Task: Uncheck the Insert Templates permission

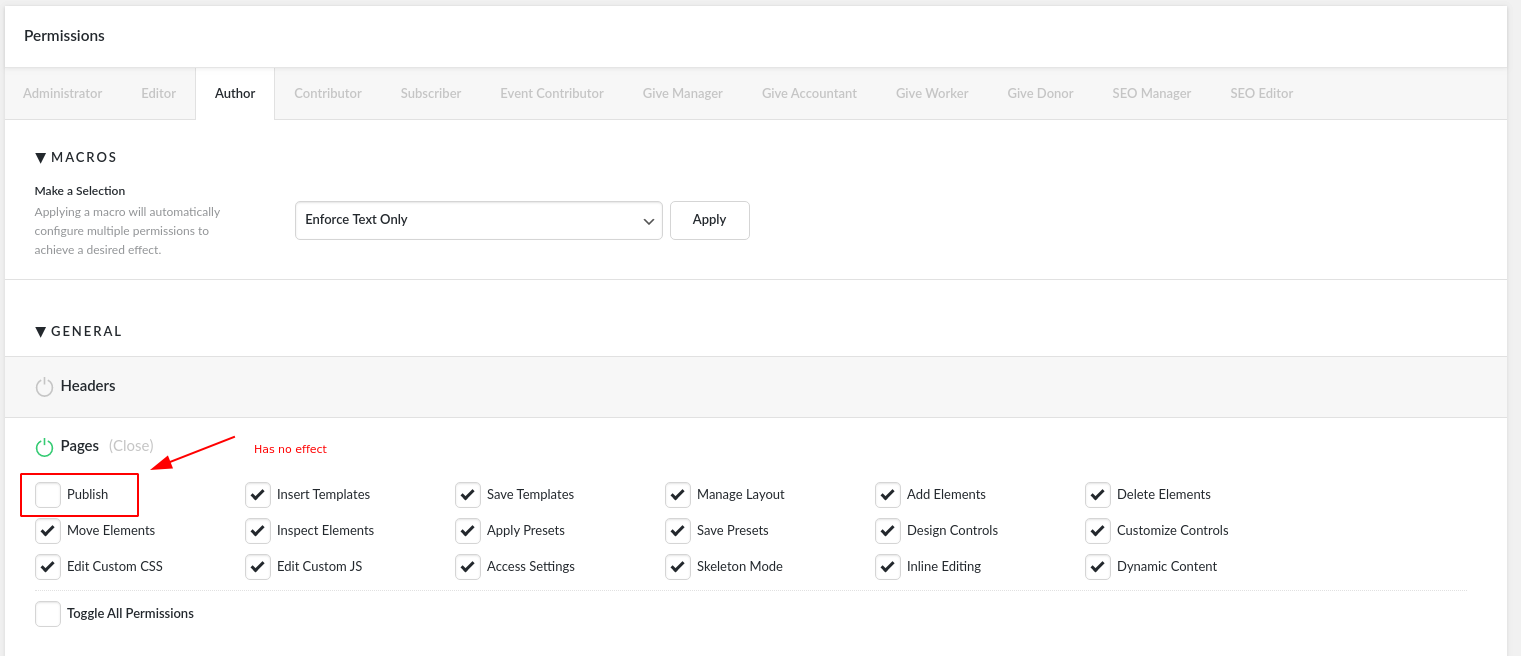Action: [258, 495]
